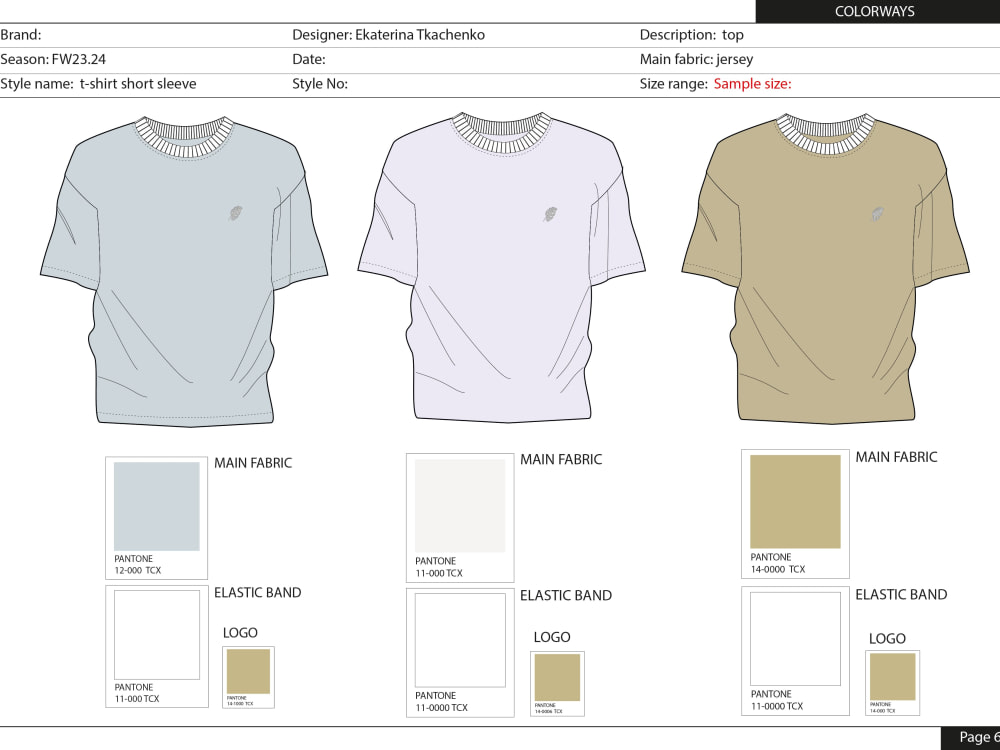Pick logo swatch labeled 14-1000 TCX
The image size is (1000, 750).
[x=249, y=672]
